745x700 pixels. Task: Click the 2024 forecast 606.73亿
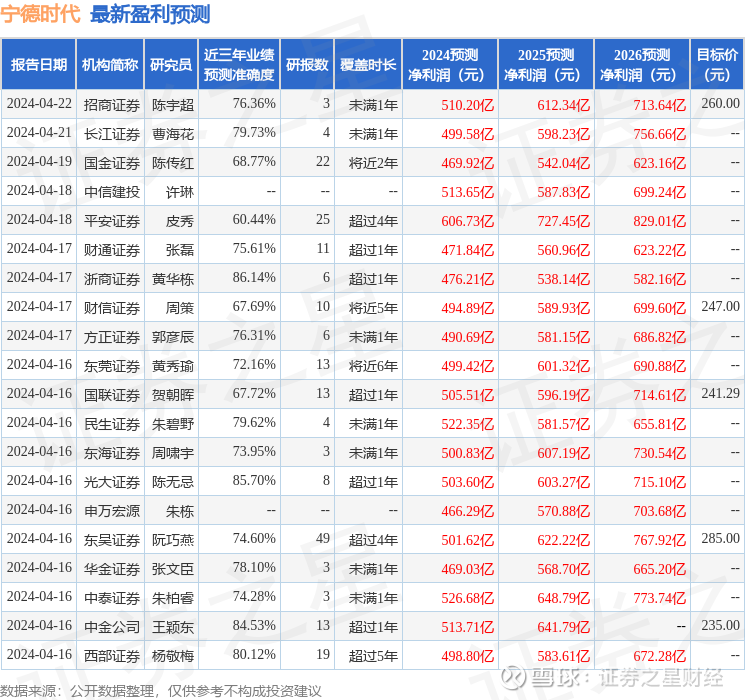[x=468, y=221]
